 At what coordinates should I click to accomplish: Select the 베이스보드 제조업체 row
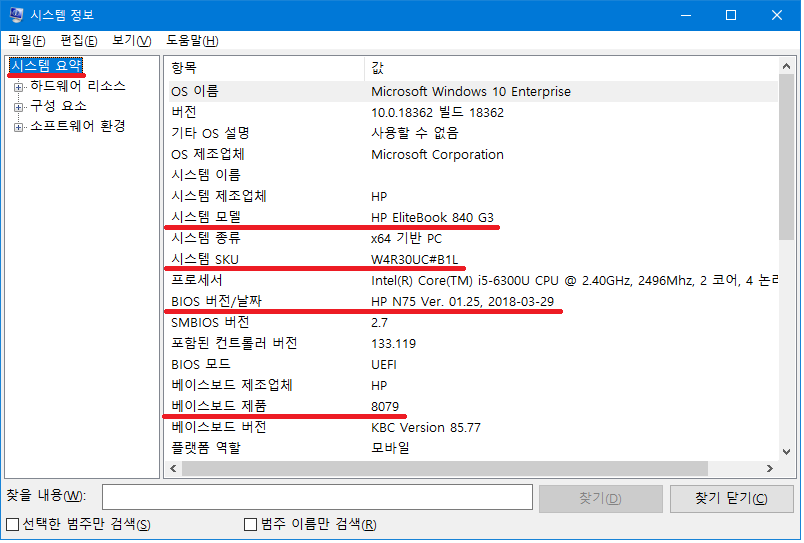click(471, 386)
